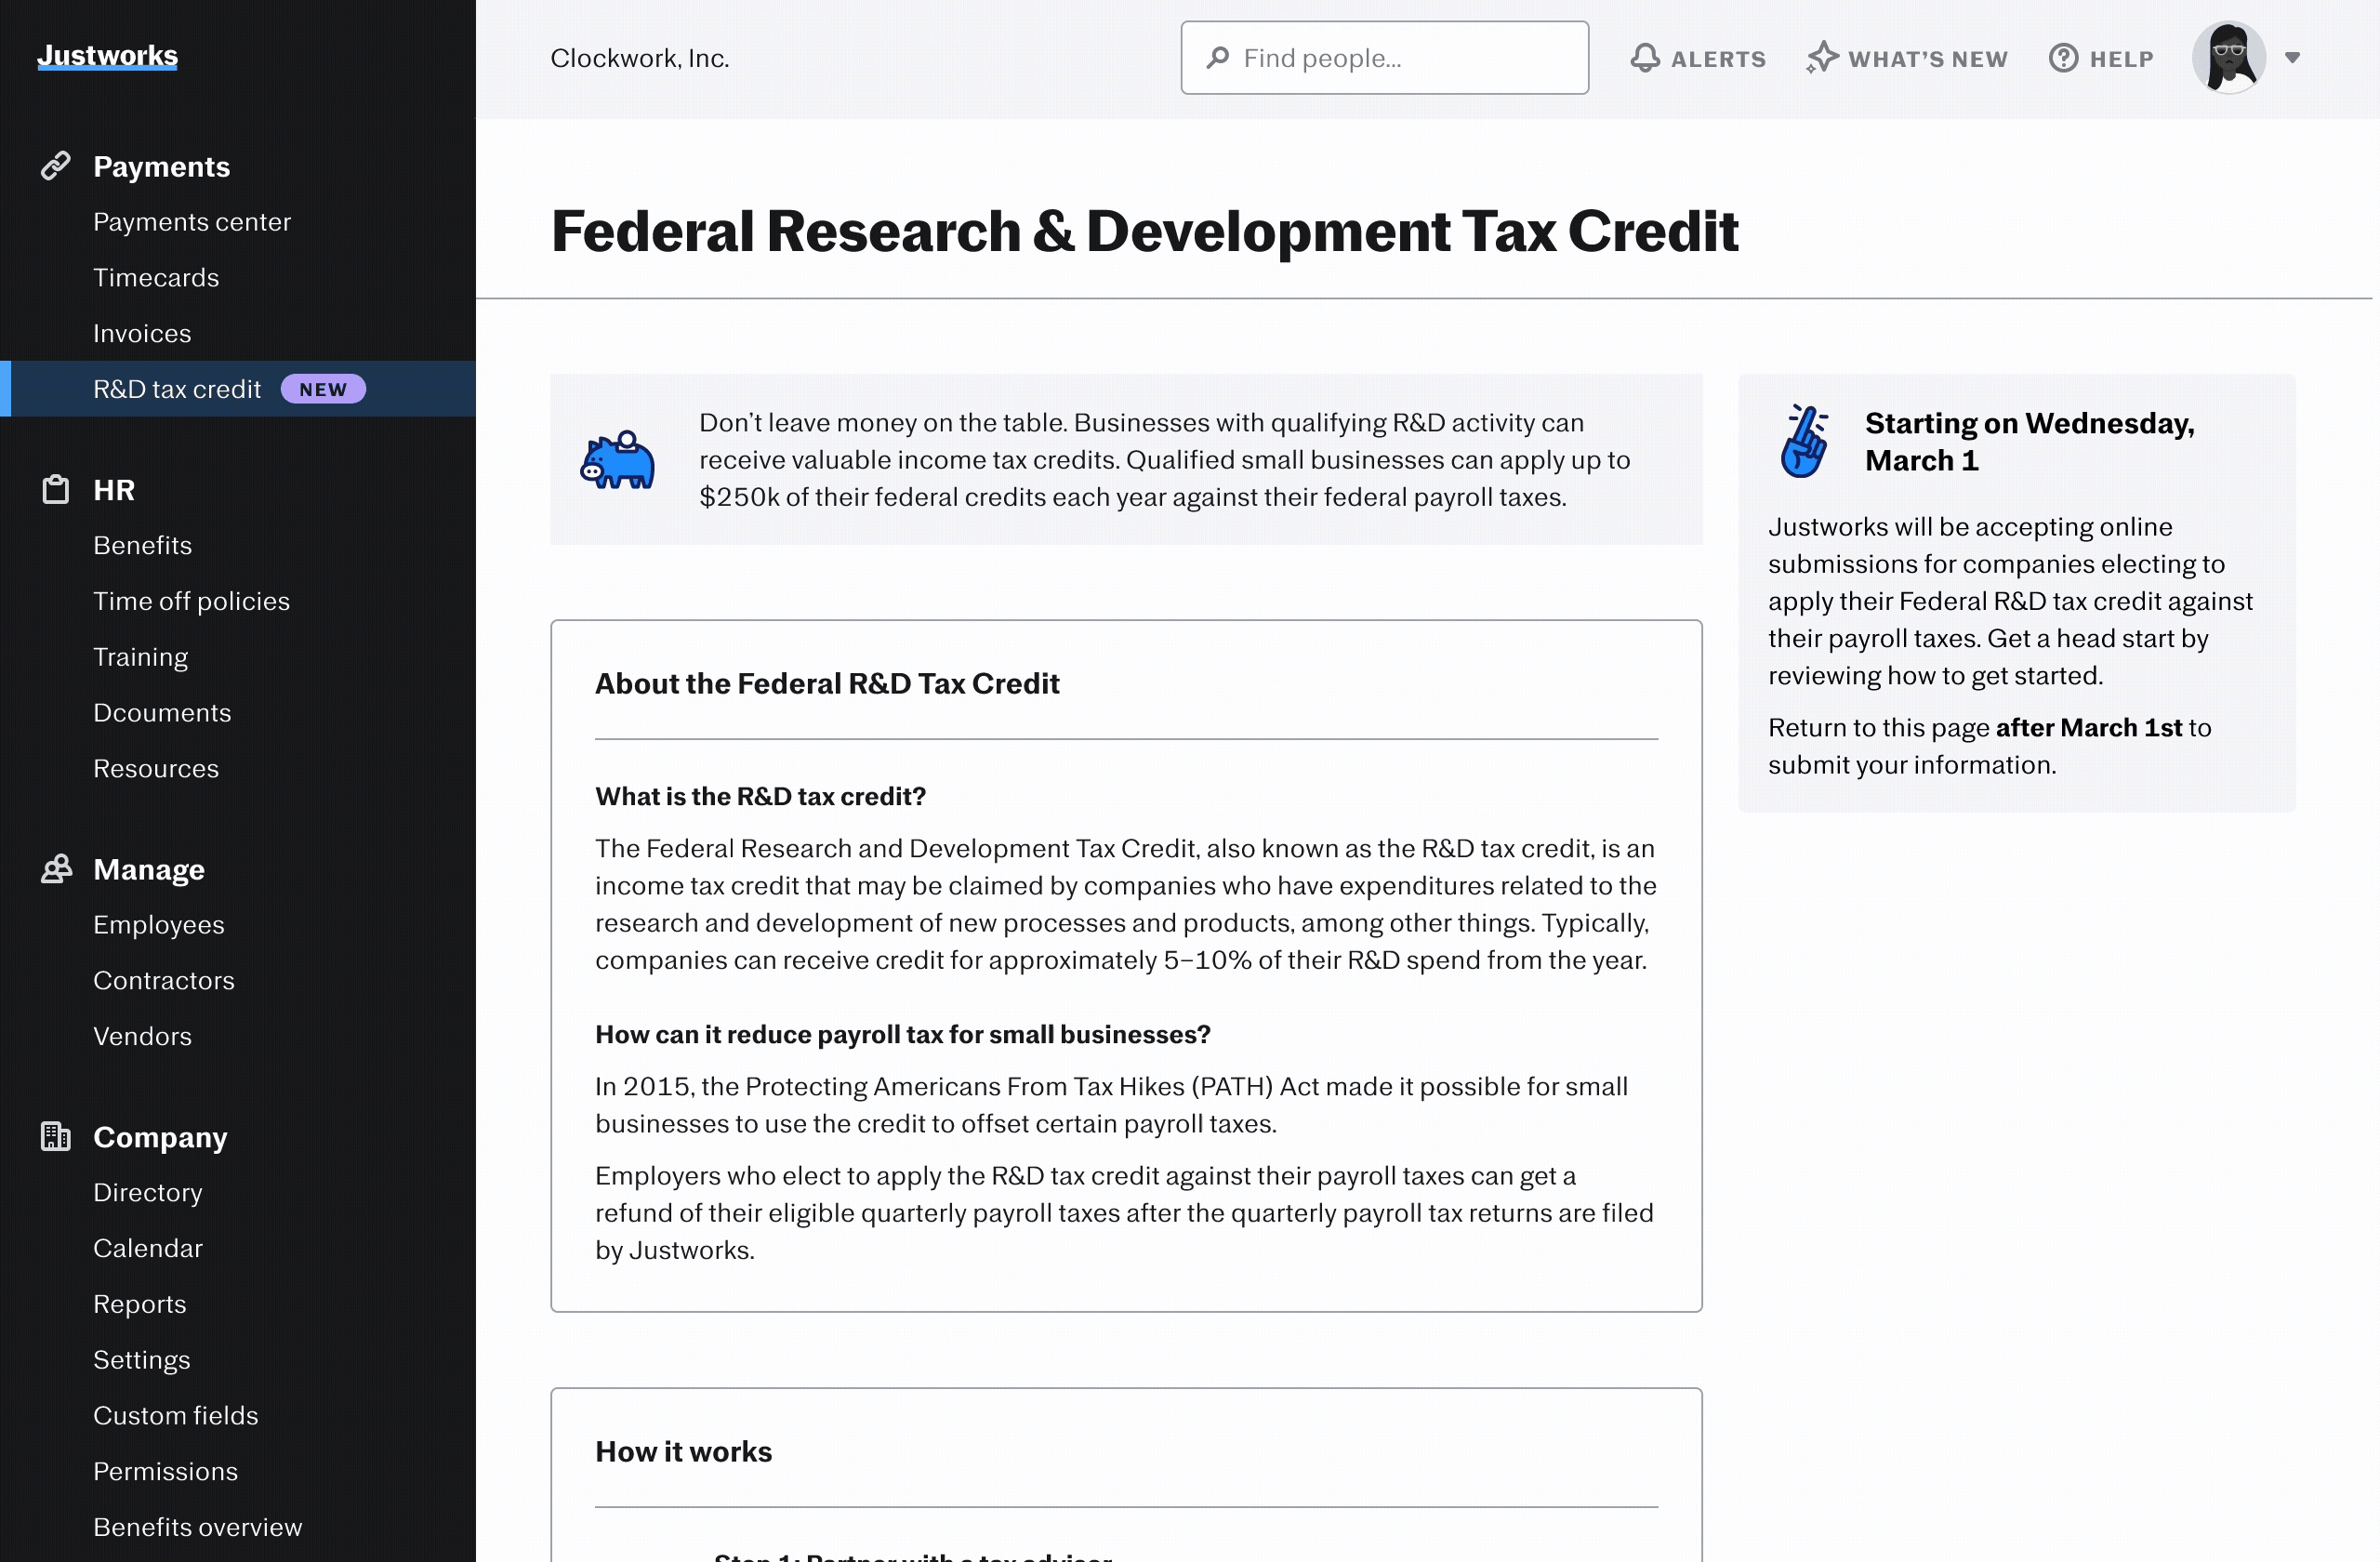Open Benefits under HR
The height and width of the screenshot is (1562, 2380).
142,545
